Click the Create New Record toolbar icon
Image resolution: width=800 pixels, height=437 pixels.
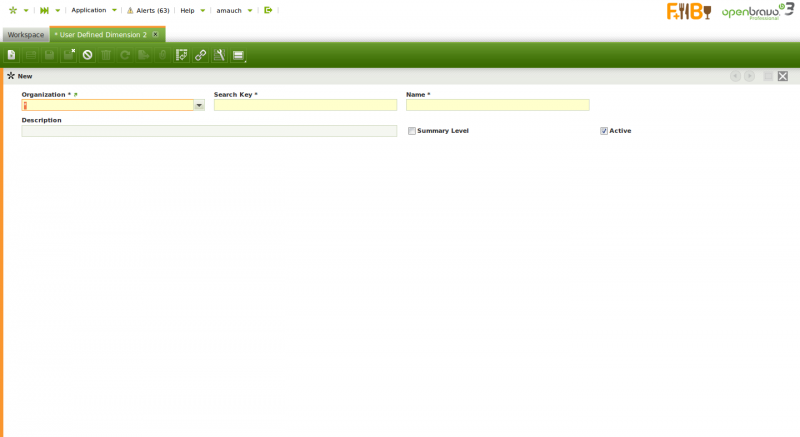(12, 55)
